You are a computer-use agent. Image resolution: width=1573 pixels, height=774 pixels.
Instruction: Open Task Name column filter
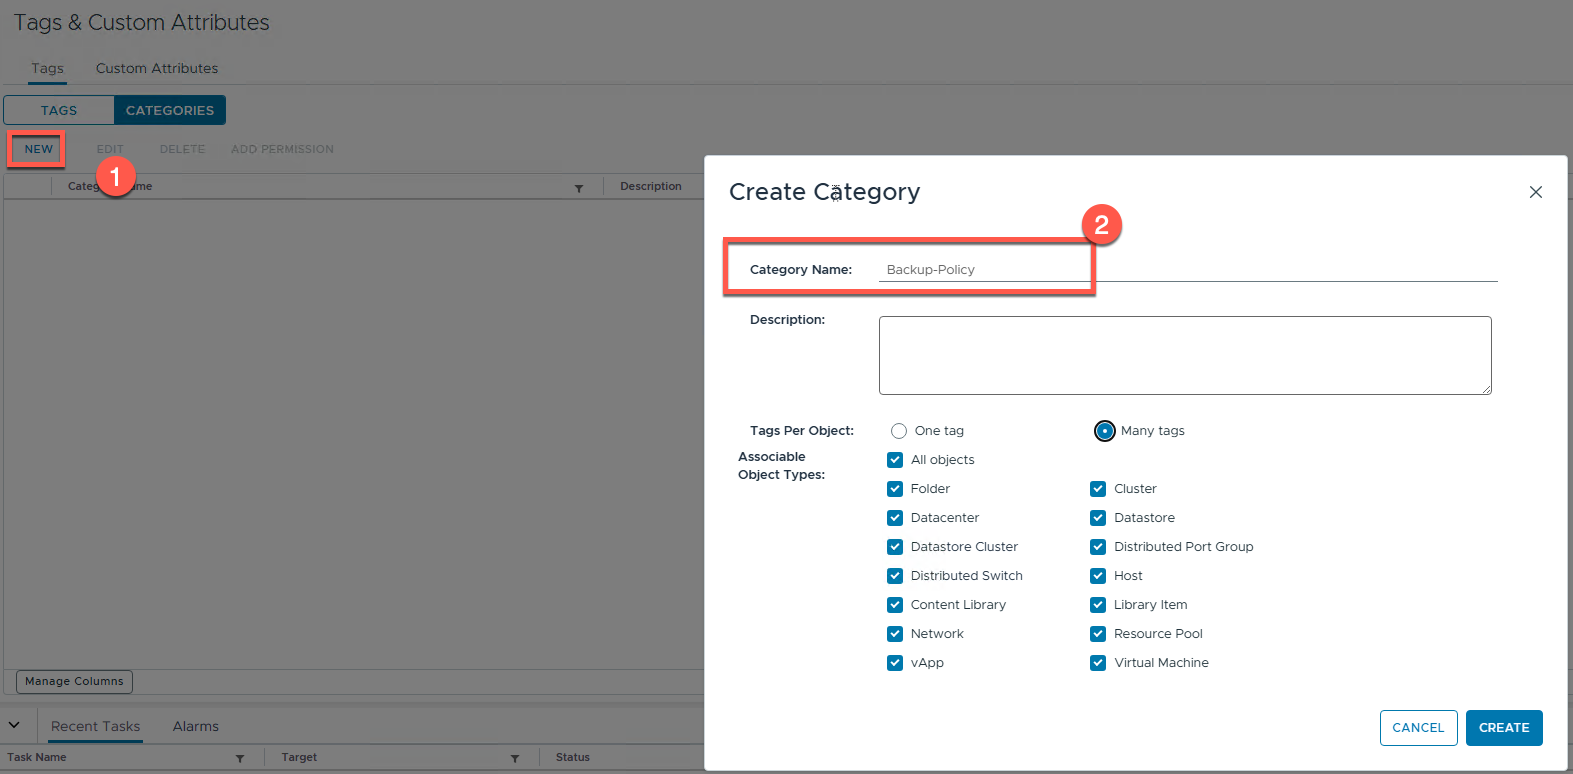[240, 758]
